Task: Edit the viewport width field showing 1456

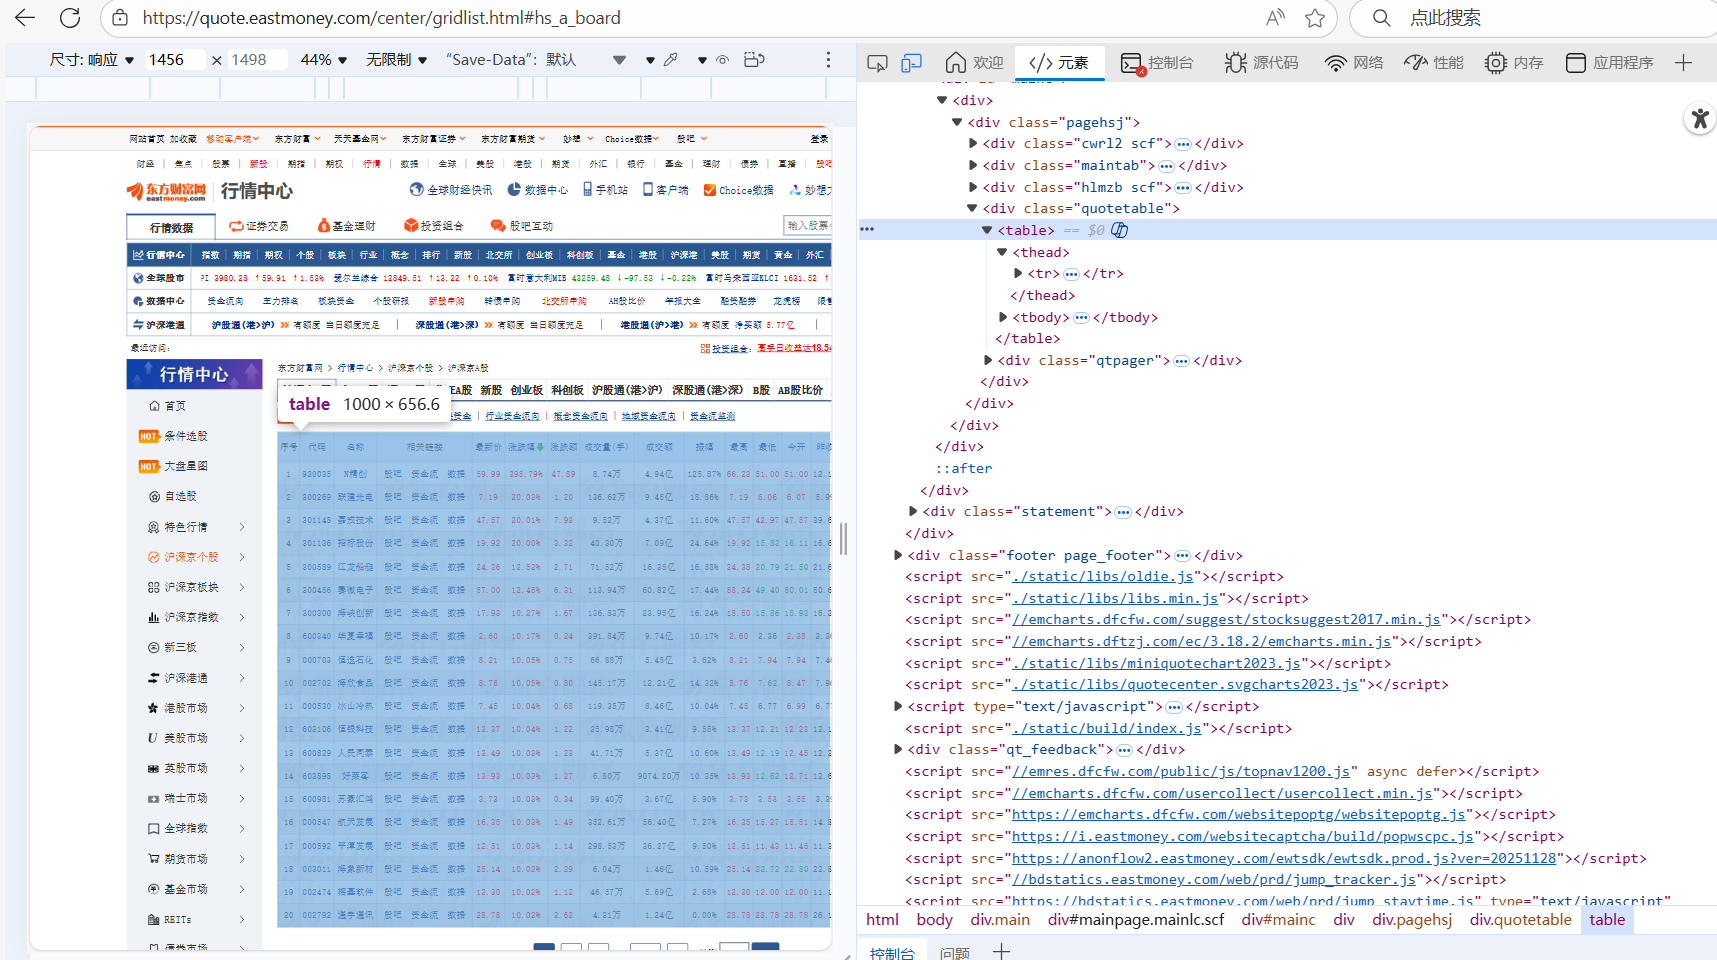Action: [174, 60]
